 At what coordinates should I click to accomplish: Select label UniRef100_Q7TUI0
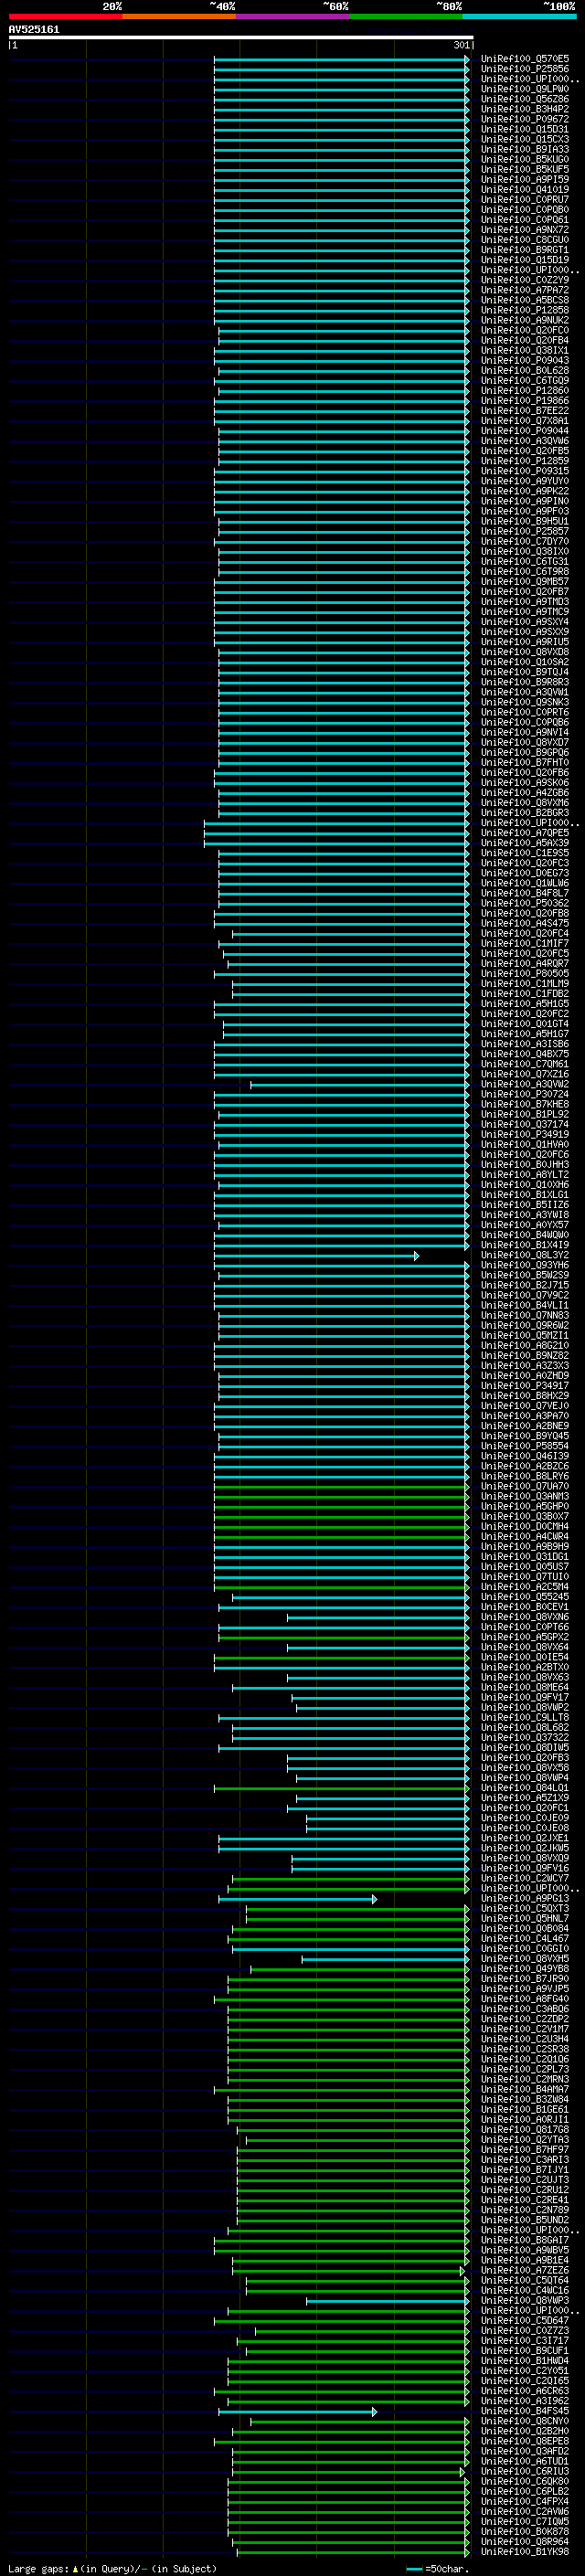click(524, 1576)
